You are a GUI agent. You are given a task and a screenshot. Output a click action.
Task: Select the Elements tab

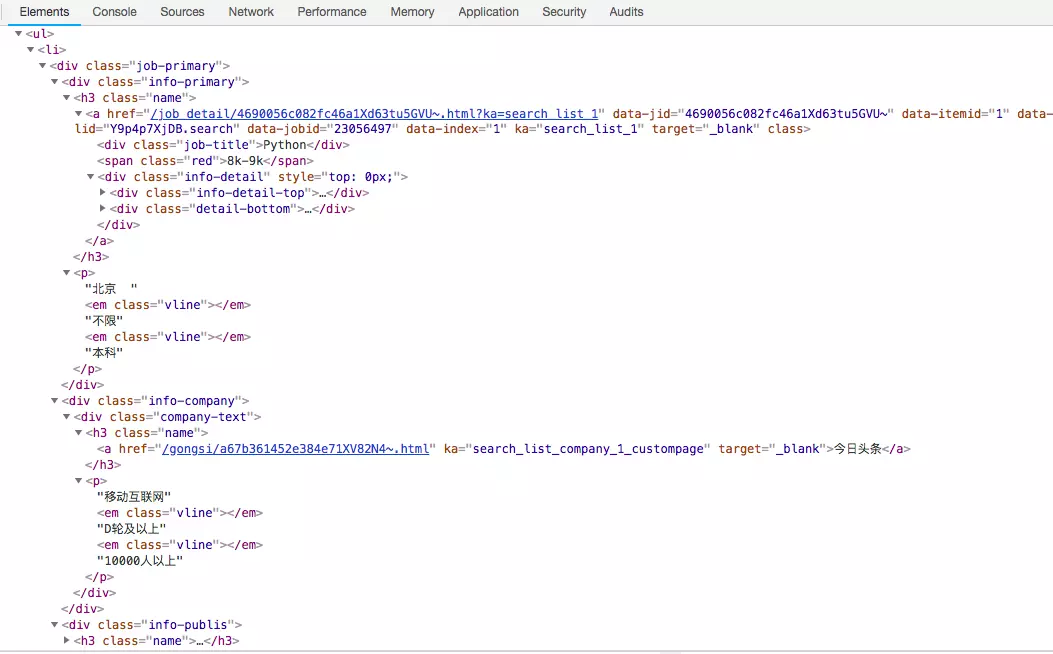click(x=44, y=11)
